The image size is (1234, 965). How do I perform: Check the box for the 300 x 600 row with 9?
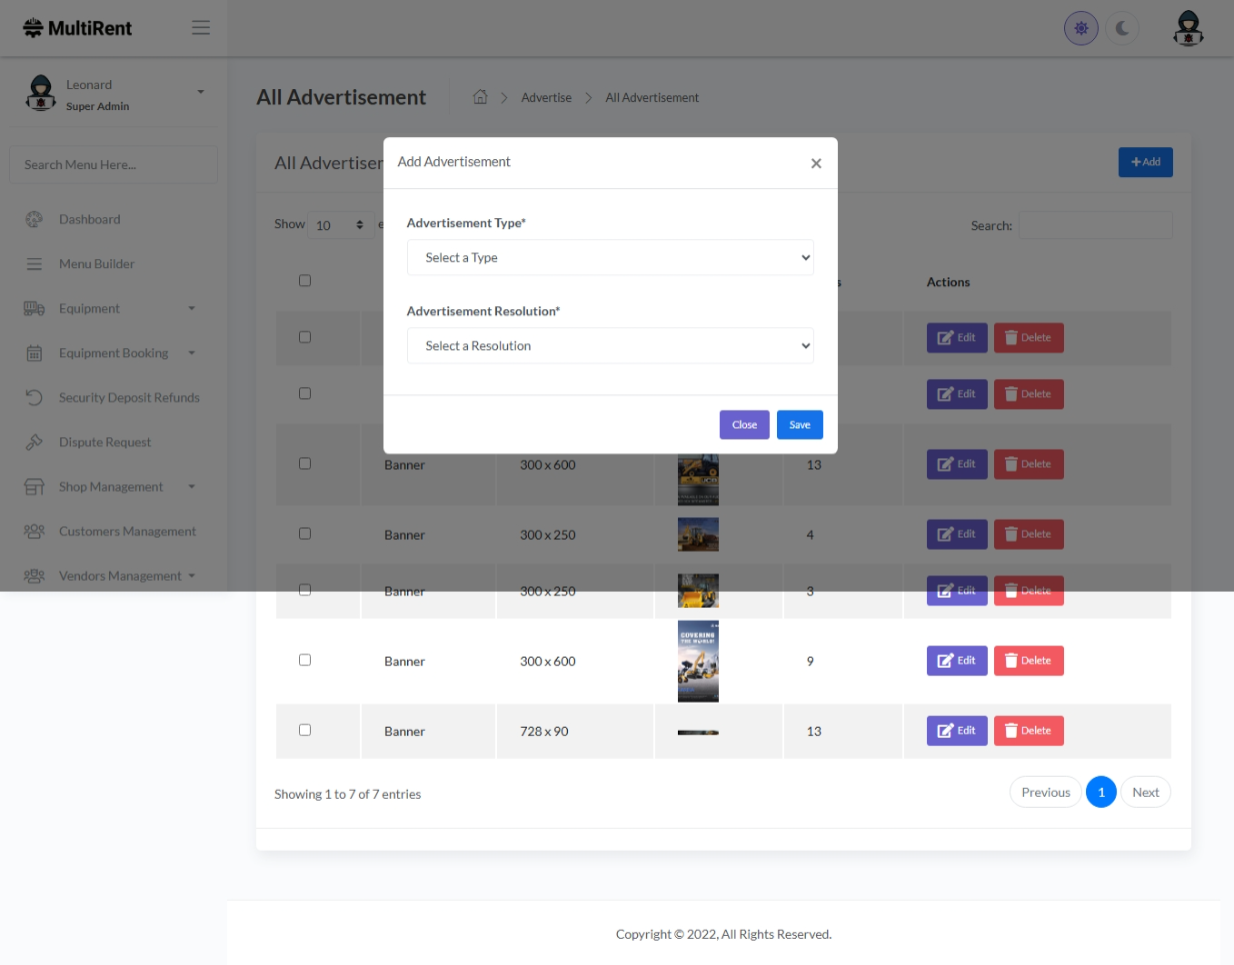pyautogui.click(x=305, y=660)
